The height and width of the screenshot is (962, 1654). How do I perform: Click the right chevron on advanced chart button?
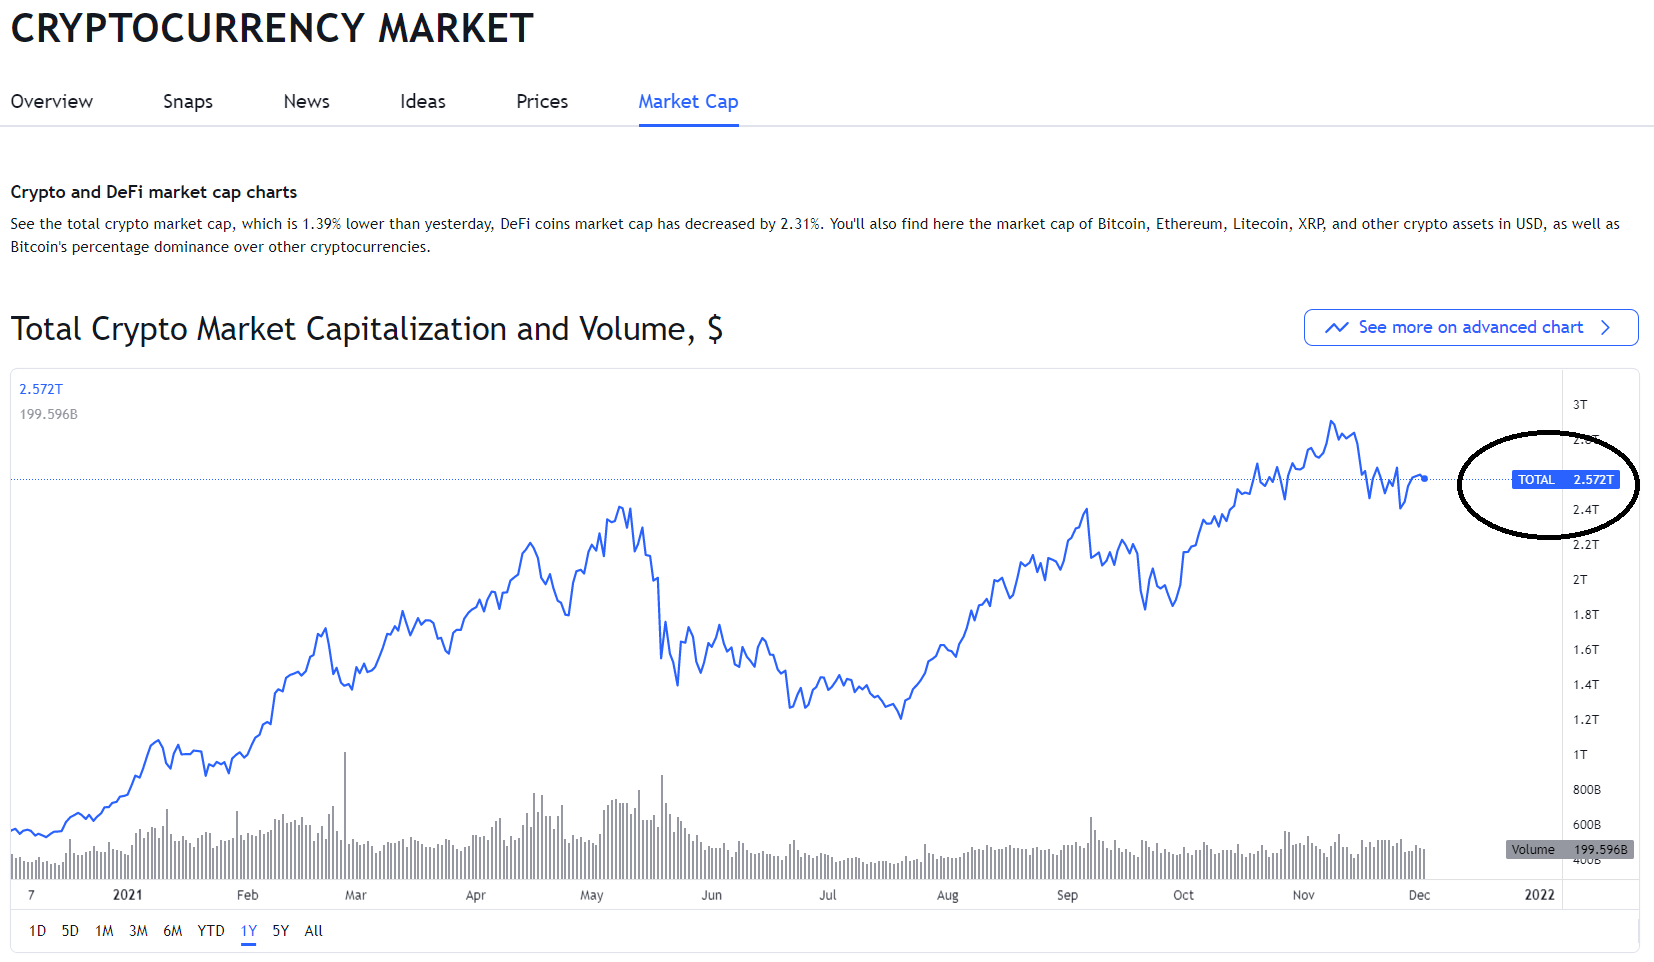coord(1606,328)
